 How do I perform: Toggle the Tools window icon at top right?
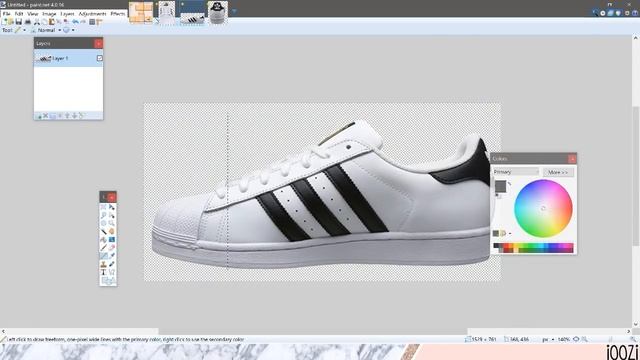[595, 13]
